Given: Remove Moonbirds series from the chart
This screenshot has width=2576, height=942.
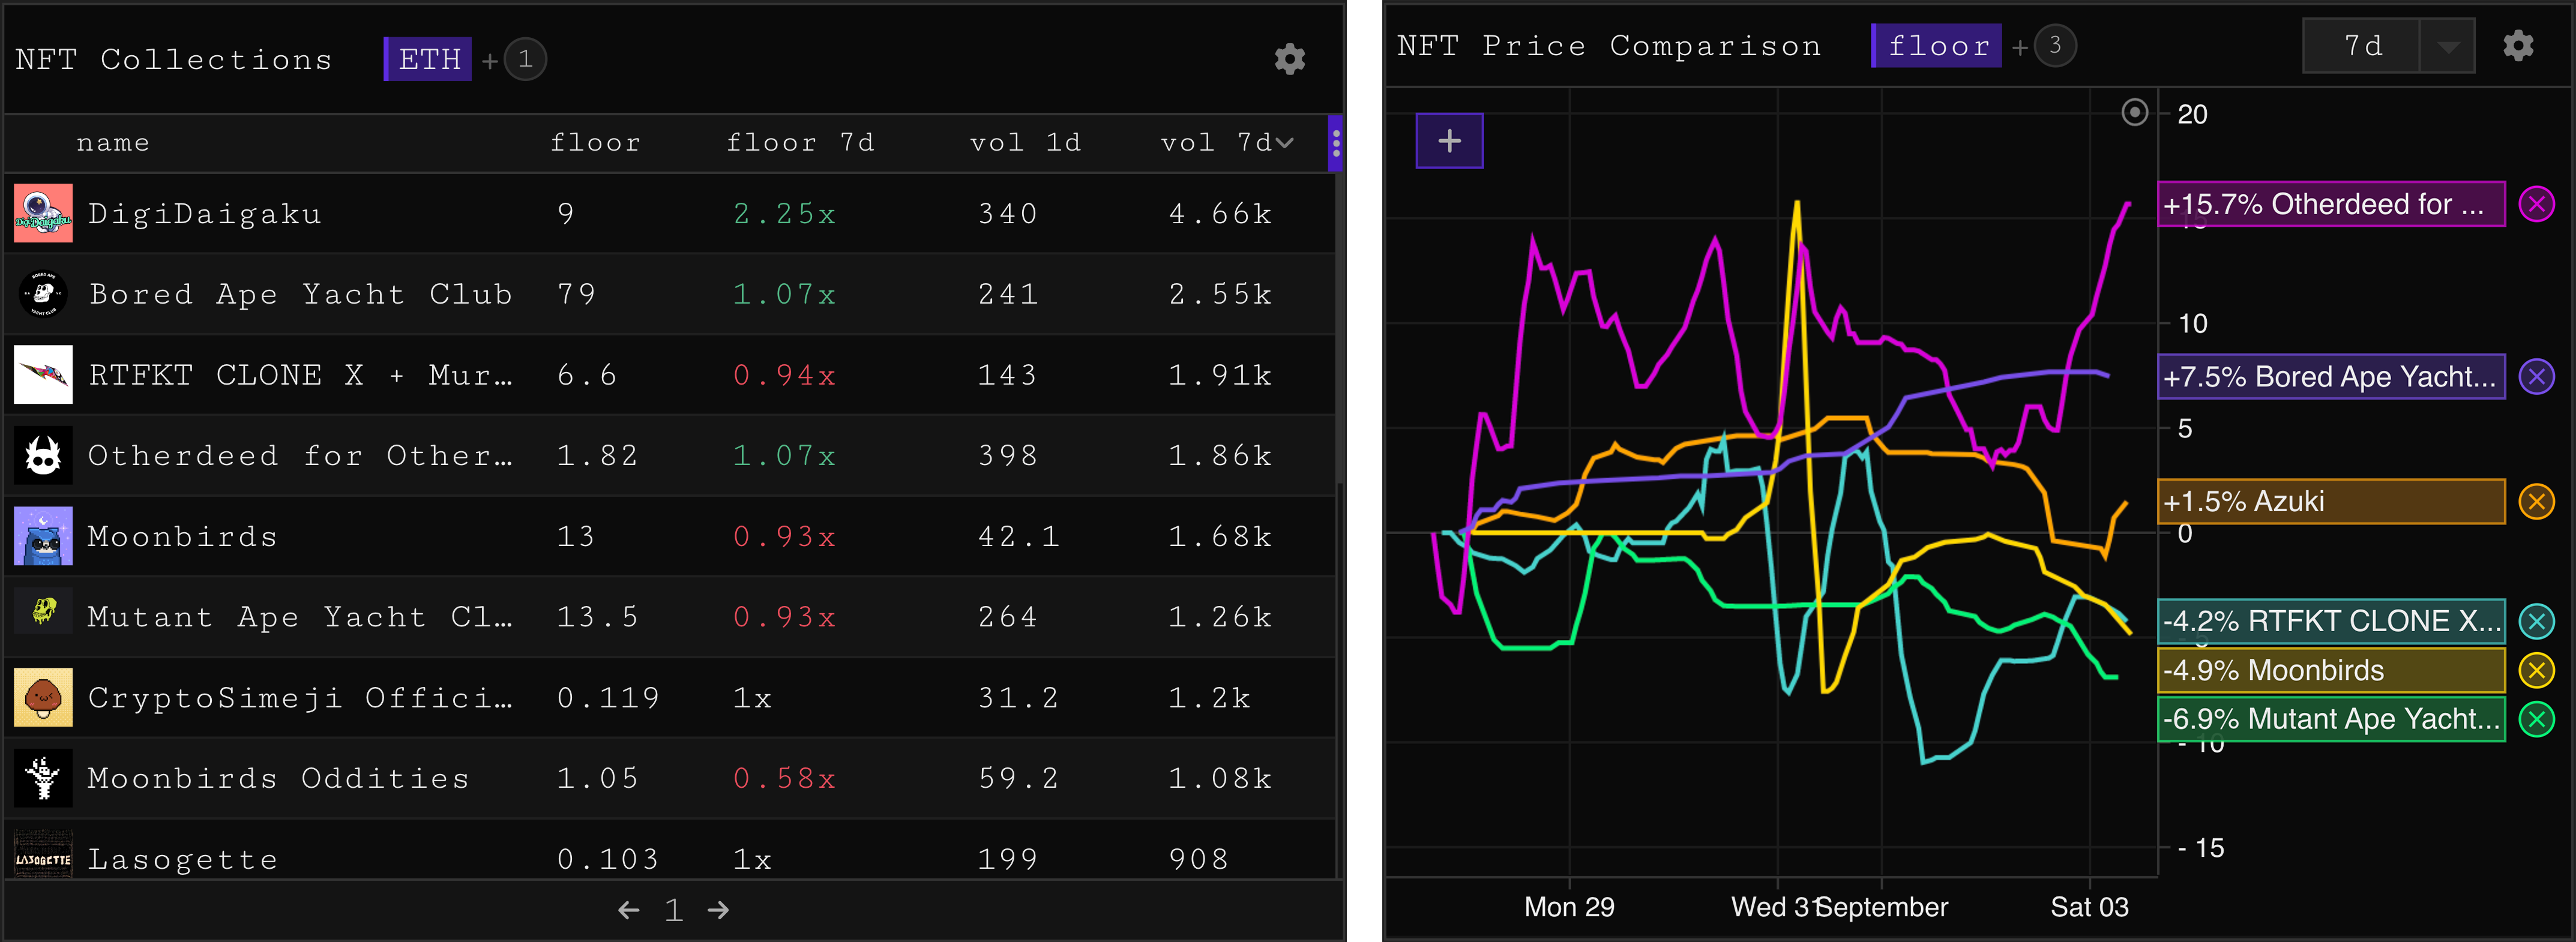Looking at the screenshot, I should (x=2536, y=670).
